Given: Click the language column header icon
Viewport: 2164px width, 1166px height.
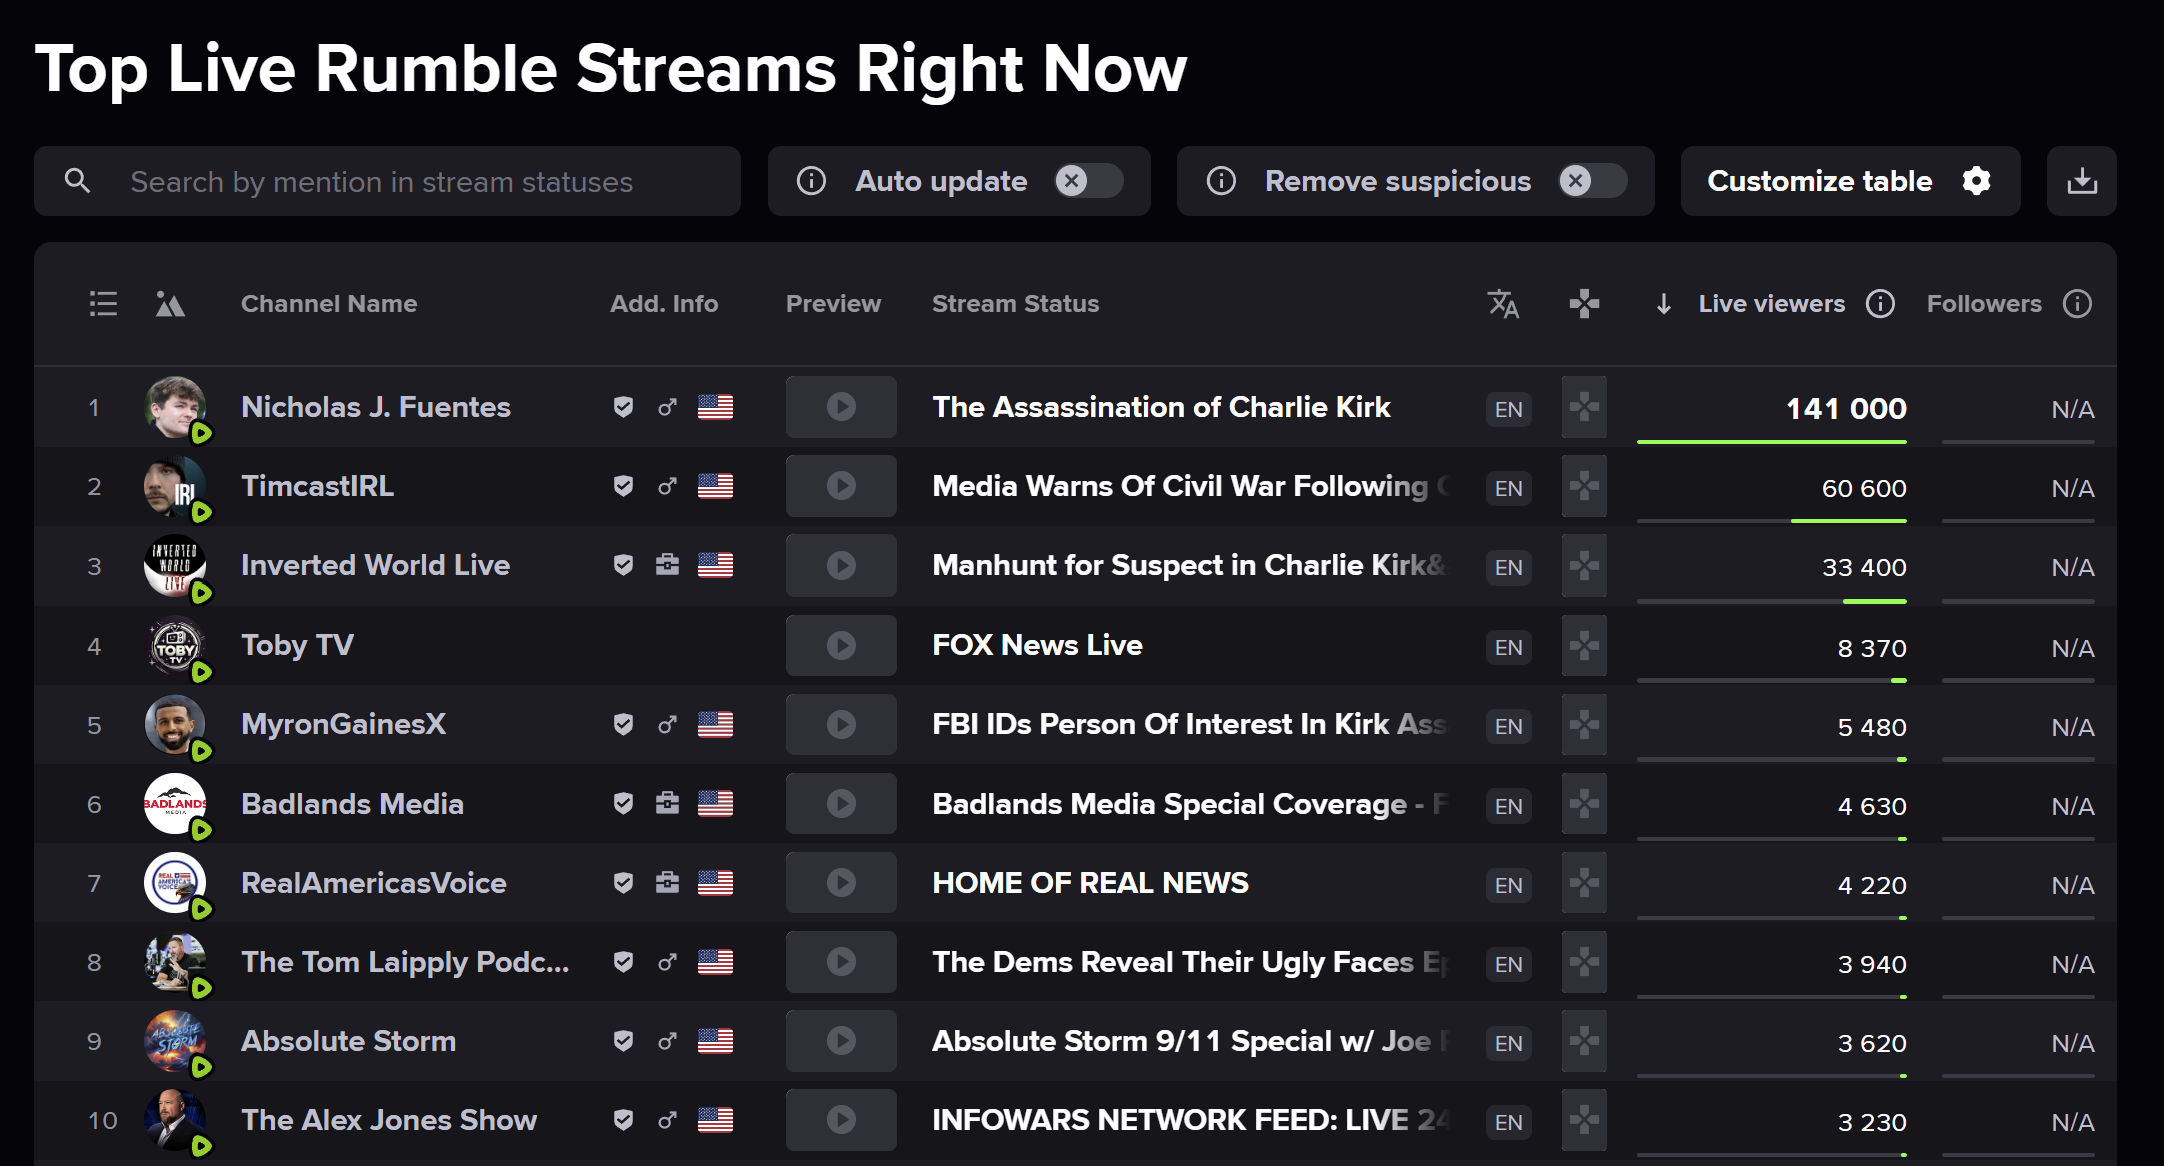Looking at the screenshot, I should pos(1503,304).
